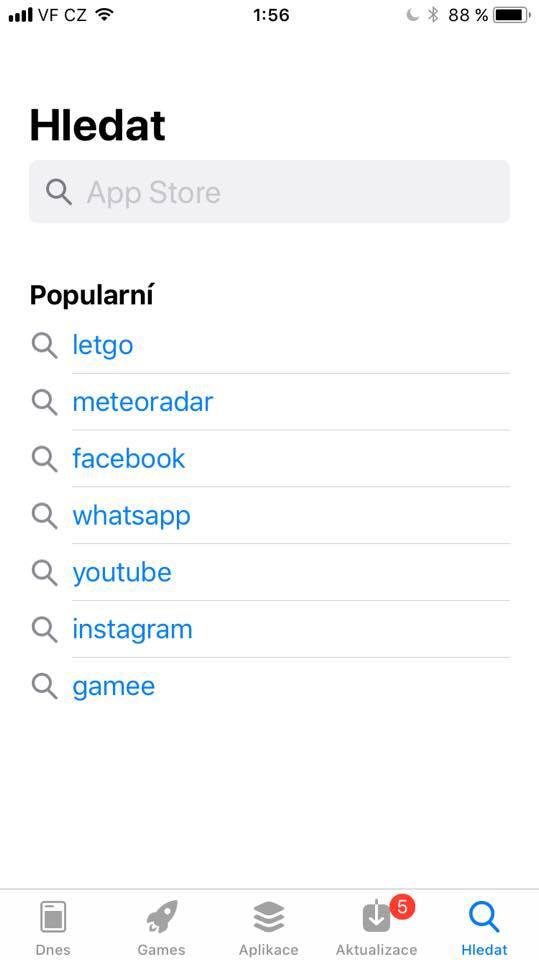Tap the magnifier icon beside letgo
Viewport: 539px width, 960px height.
(44, 345)
